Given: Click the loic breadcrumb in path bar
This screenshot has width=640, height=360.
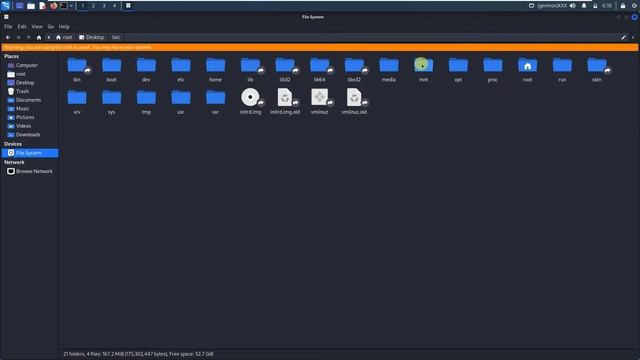Looking at the screenshot, I should [x=116, y=38].
